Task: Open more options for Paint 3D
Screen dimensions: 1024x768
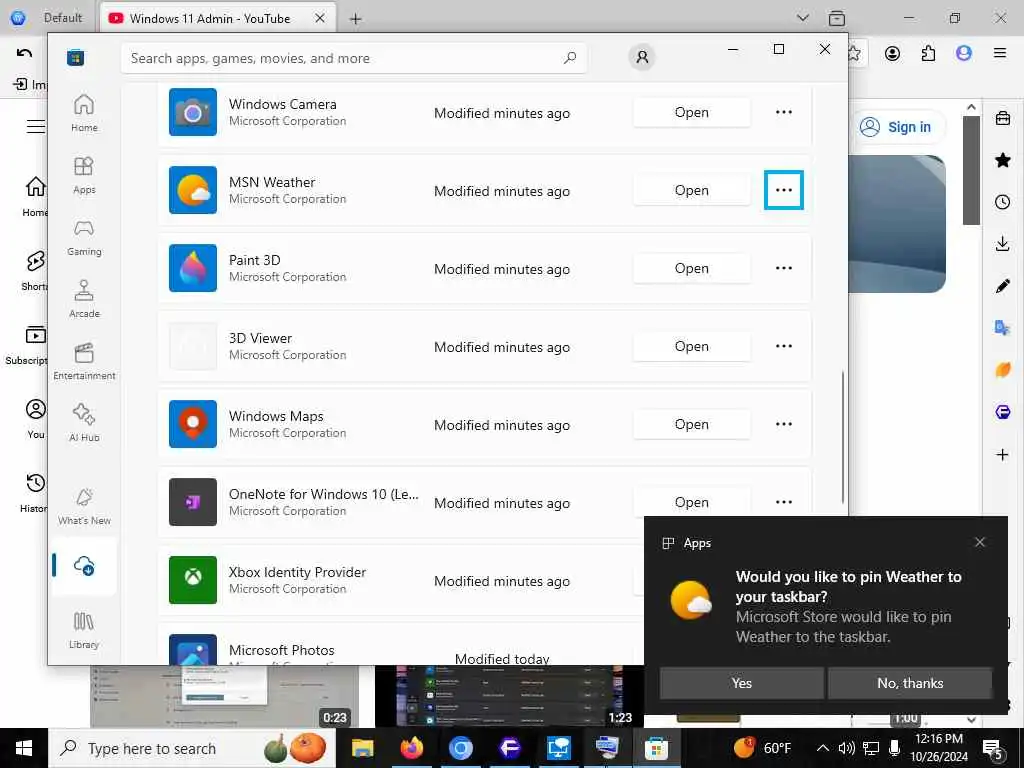Action: pyautogui.click(x=784, y=268)
